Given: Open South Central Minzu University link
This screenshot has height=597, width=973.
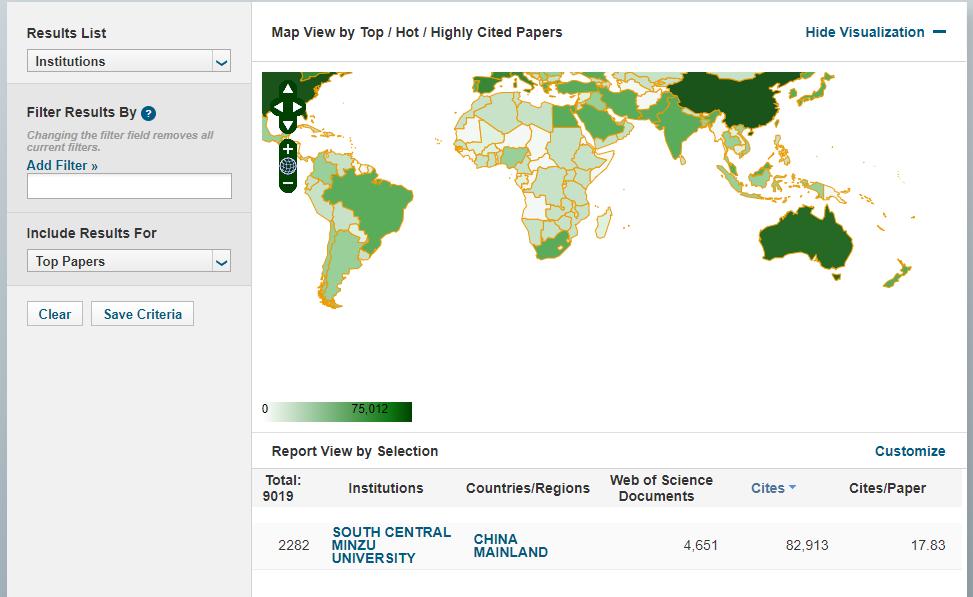Looking at the screenshot, I should pyautogui.click(x=391, y=545).
